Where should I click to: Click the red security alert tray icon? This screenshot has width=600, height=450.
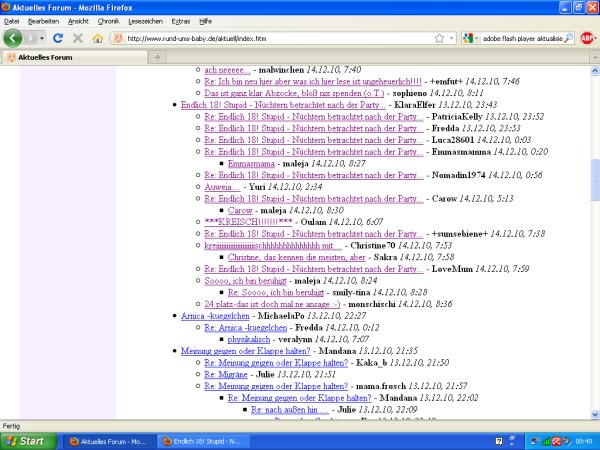pos(556,442)
